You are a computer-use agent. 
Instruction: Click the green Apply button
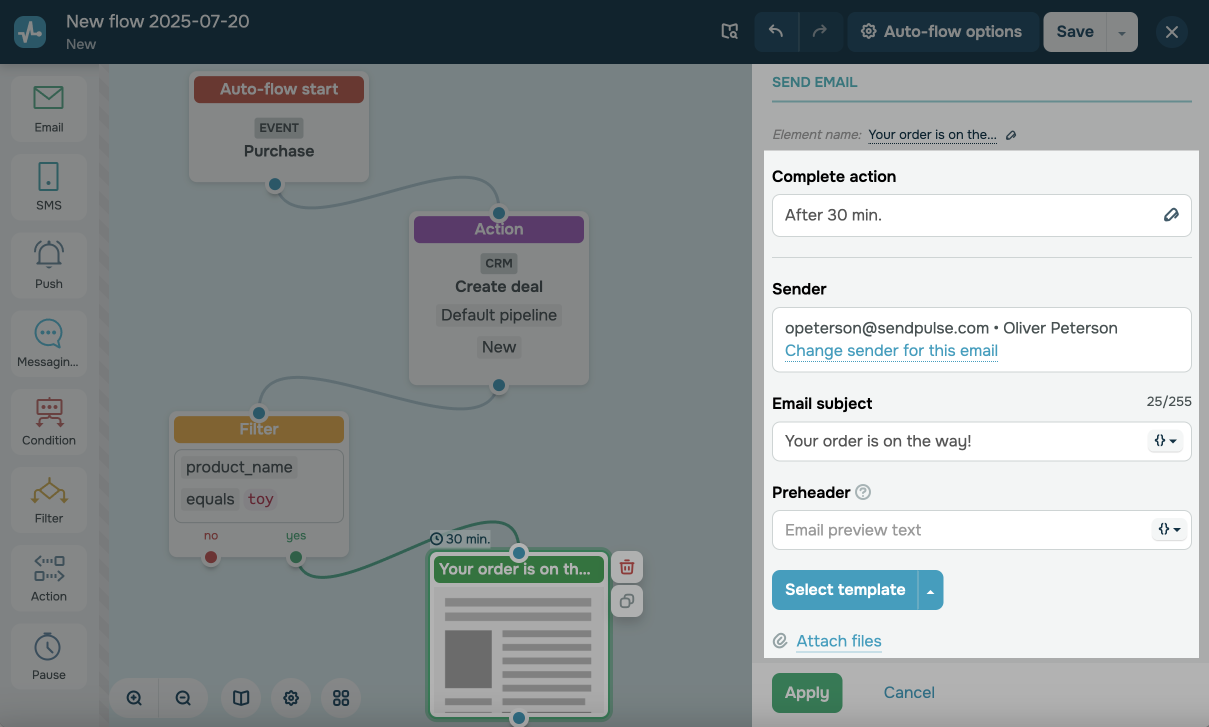[807, 693]
